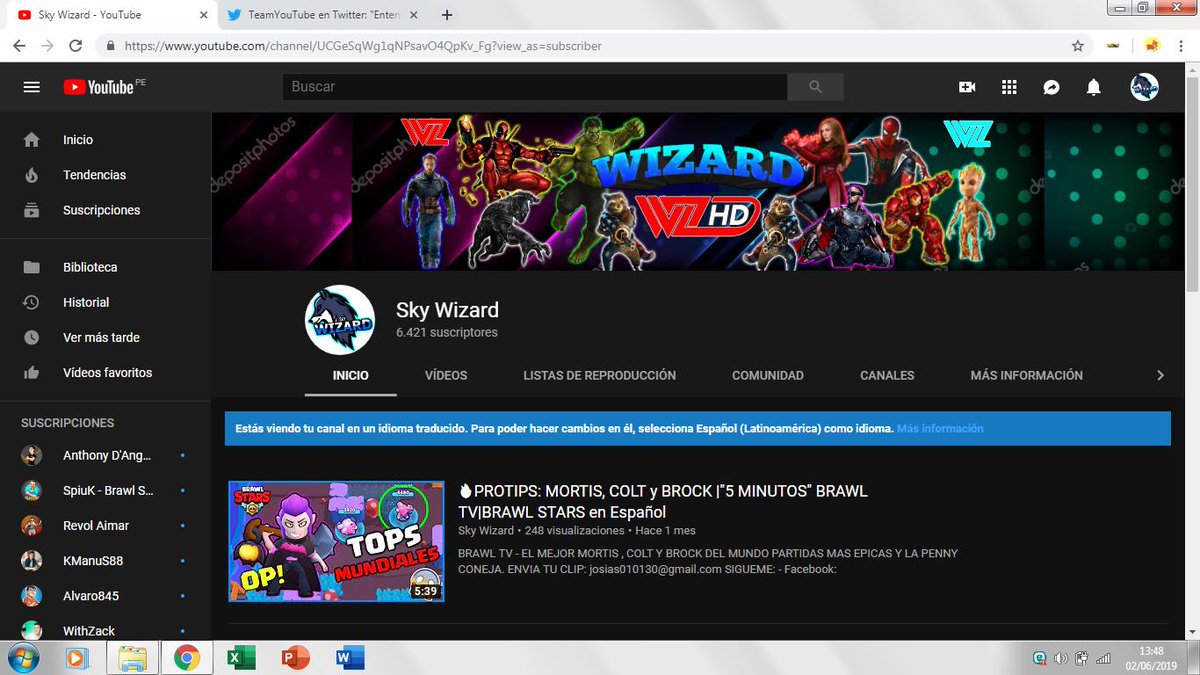This screenshot has width=1200, height=675.
Task: Open the file explorer taskbar icon
Action: click(x=133, y=658)
